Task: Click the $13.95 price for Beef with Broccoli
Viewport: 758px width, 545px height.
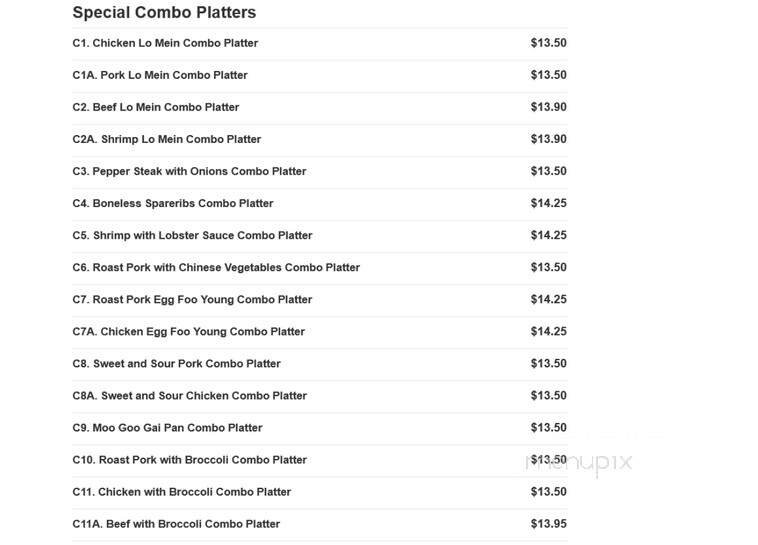Action: (x=548, y=523)
